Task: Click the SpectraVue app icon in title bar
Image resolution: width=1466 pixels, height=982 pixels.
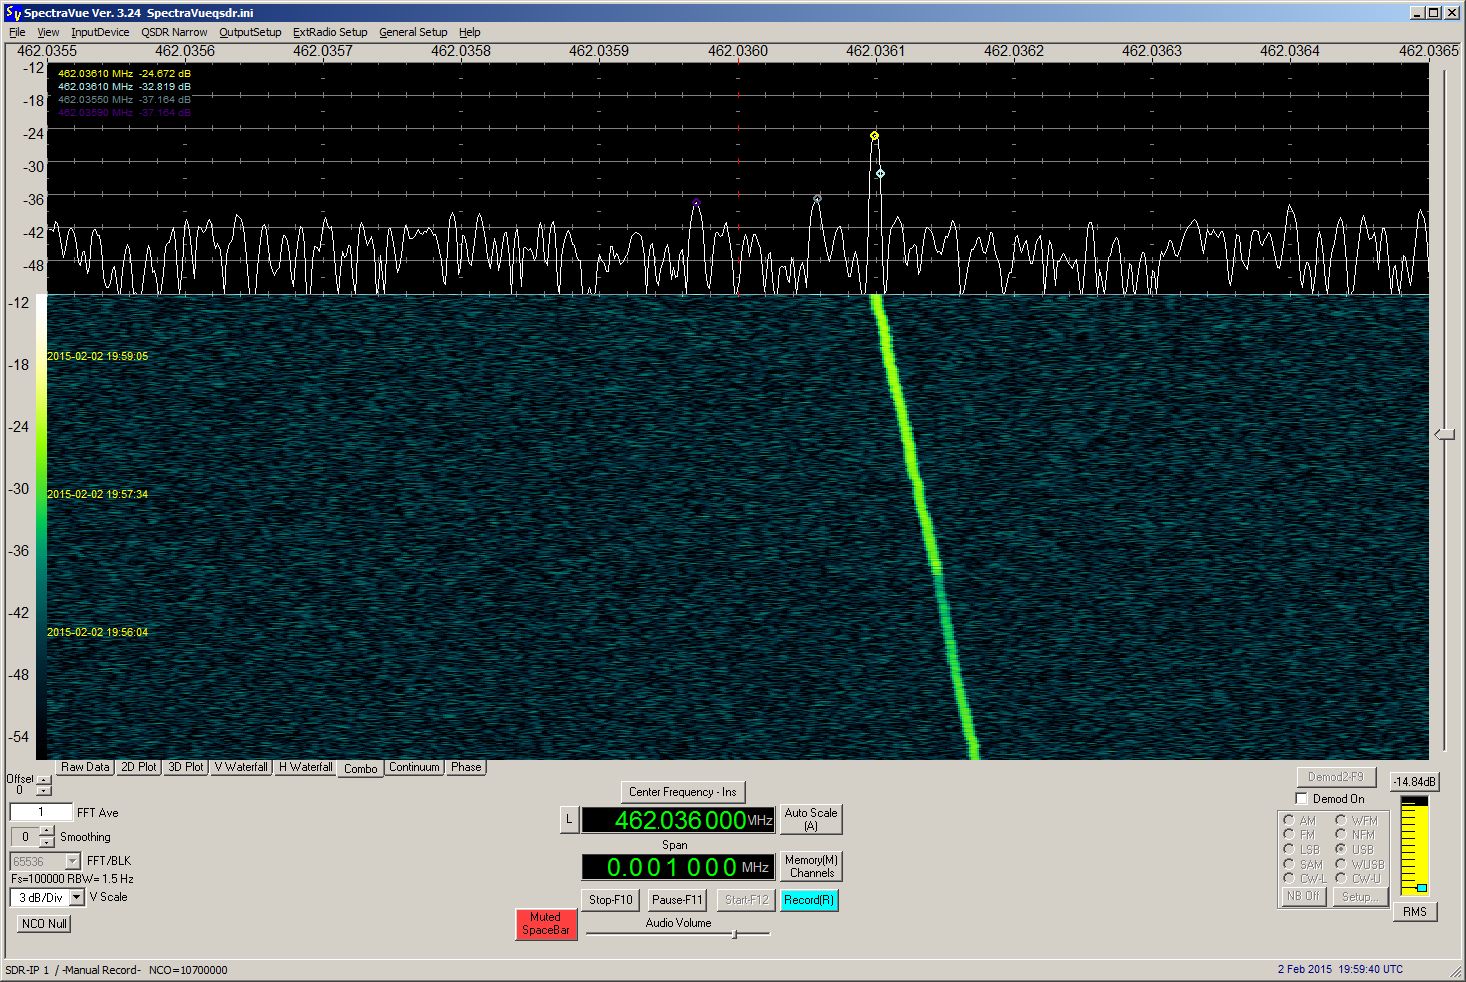Action: tap(13, 13)
